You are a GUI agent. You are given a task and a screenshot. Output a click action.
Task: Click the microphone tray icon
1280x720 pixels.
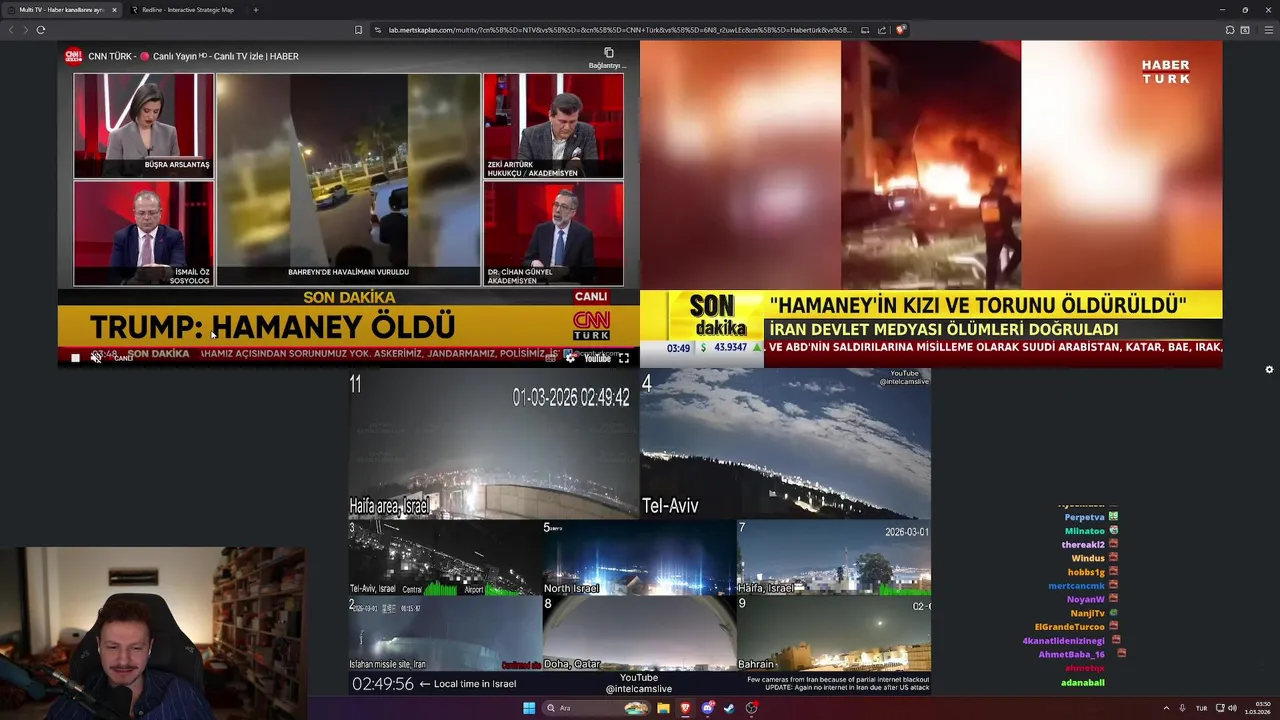click(1182, 708)
